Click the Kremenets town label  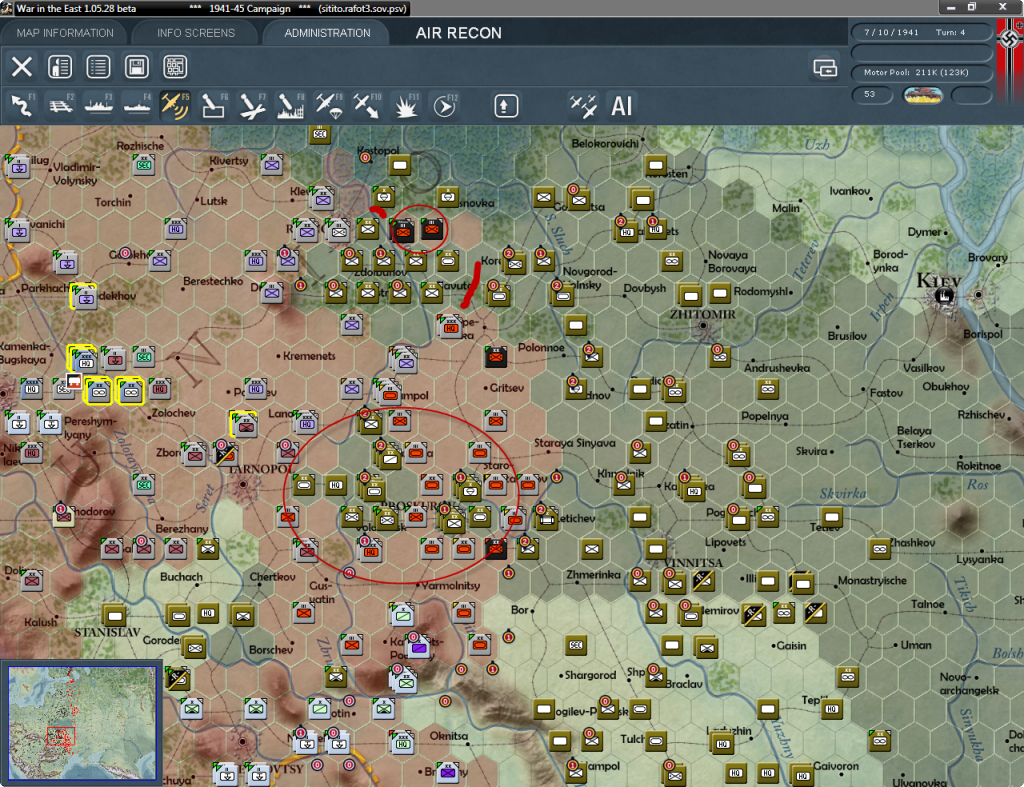(309, 356)
